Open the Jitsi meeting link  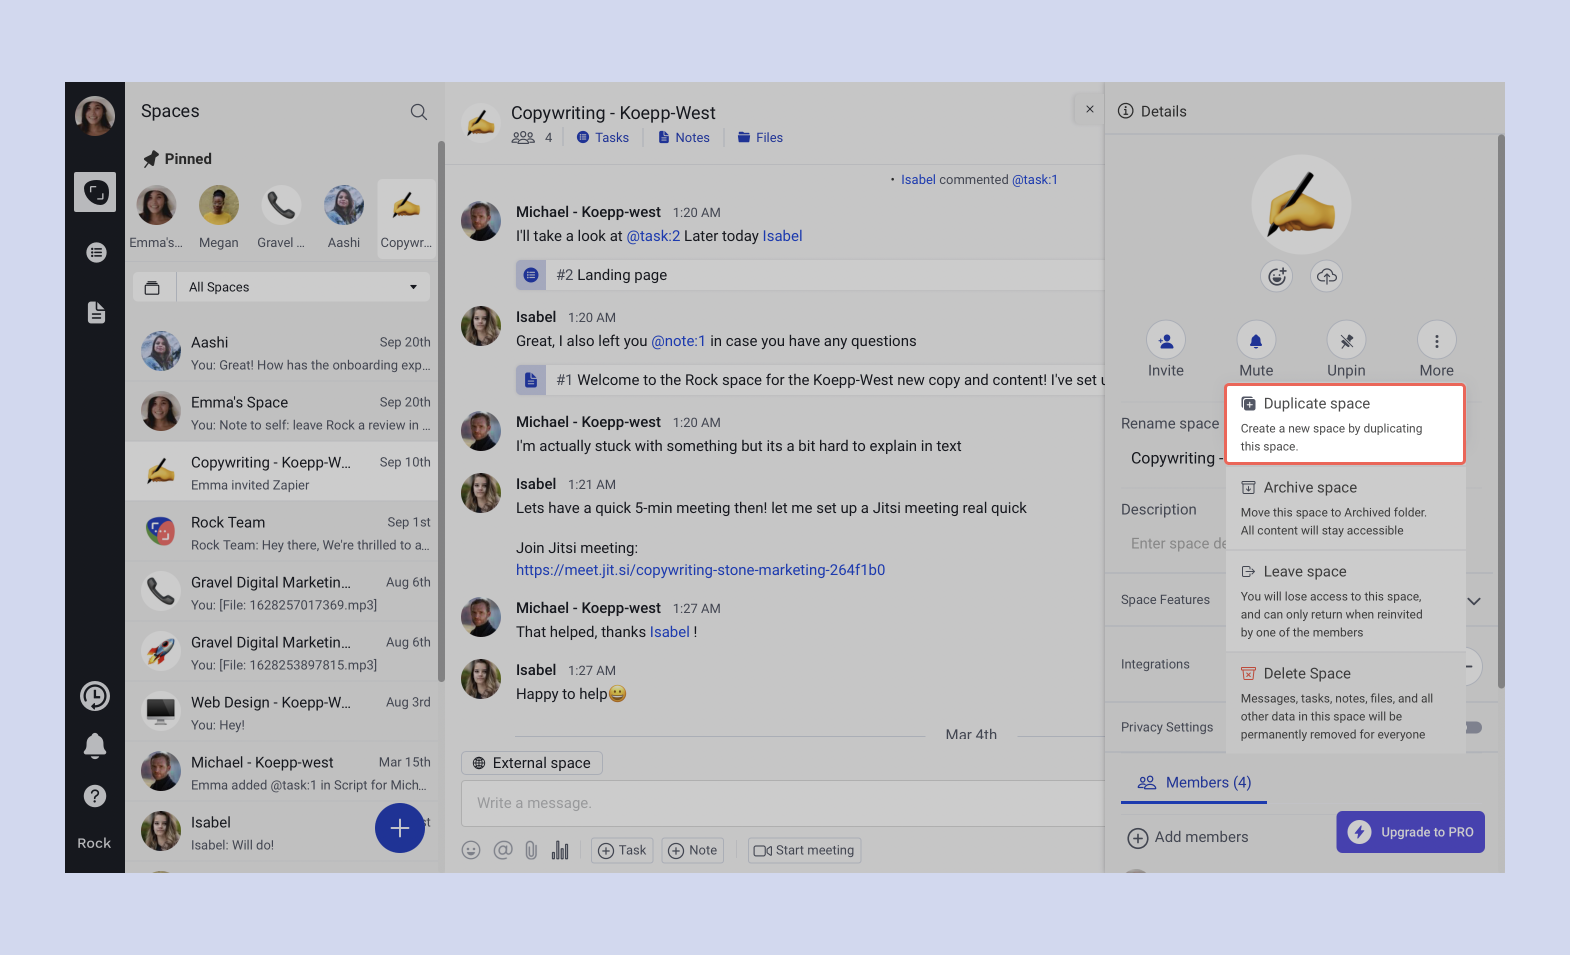pos(700,570)
